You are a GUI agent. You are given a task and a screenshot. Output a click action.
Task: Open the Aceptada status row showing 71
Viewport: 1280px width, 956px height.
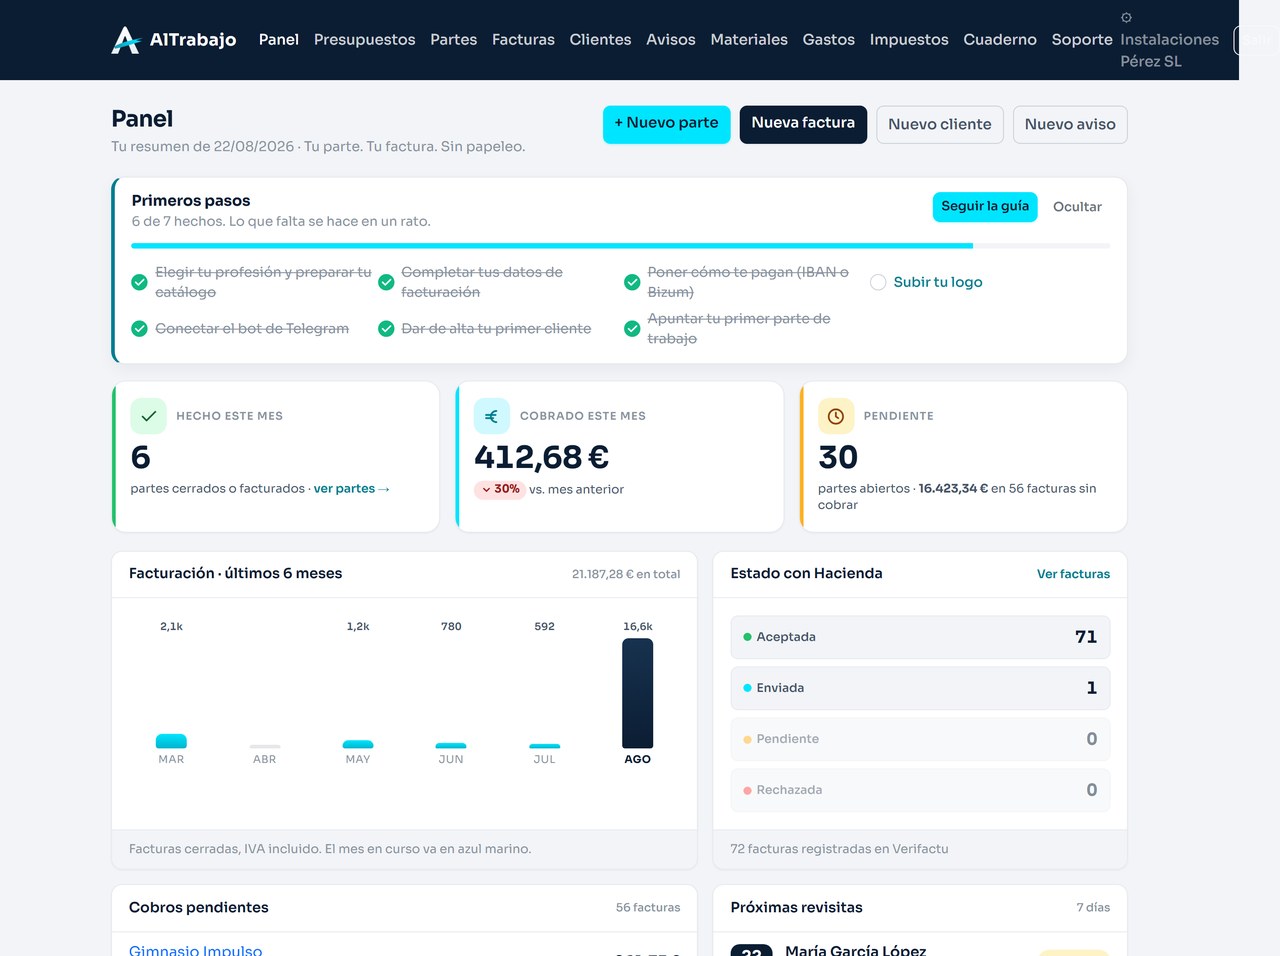[x=920, y=637]
